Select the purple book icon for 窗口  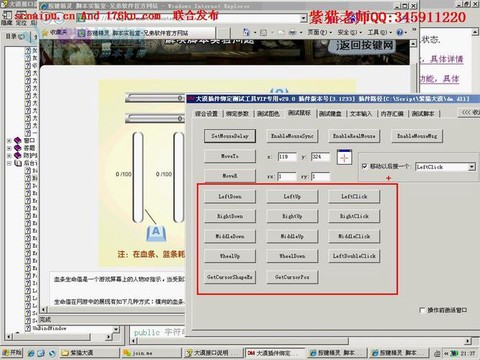(x=18, y=140)
